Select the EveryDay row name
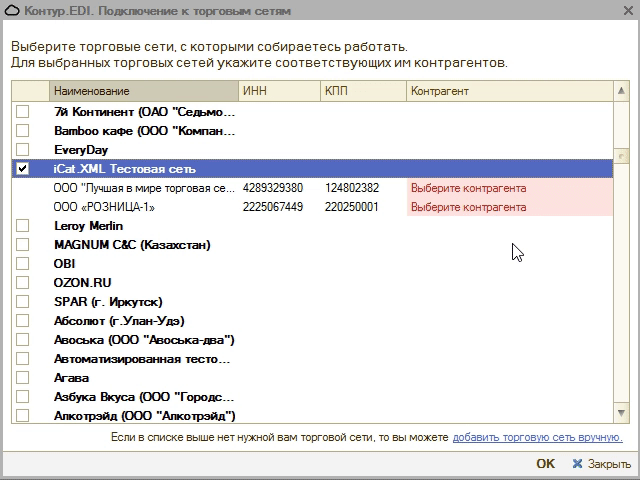The height and width of the screenshot is (480, 640). coord(81,150)
